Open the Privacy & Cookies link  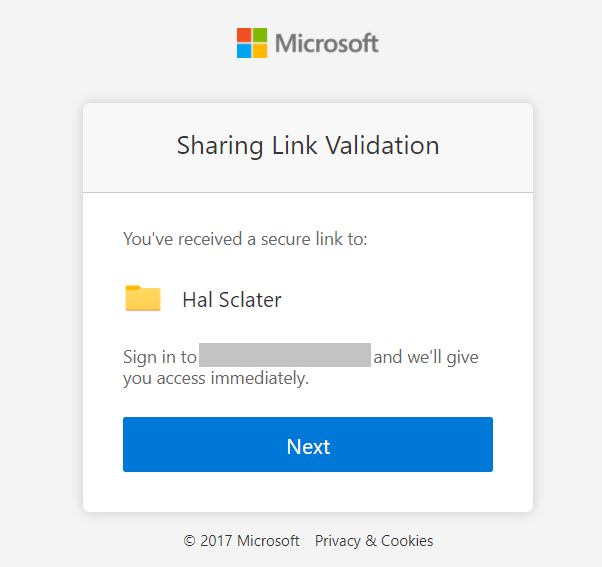(x=374, y=541)
